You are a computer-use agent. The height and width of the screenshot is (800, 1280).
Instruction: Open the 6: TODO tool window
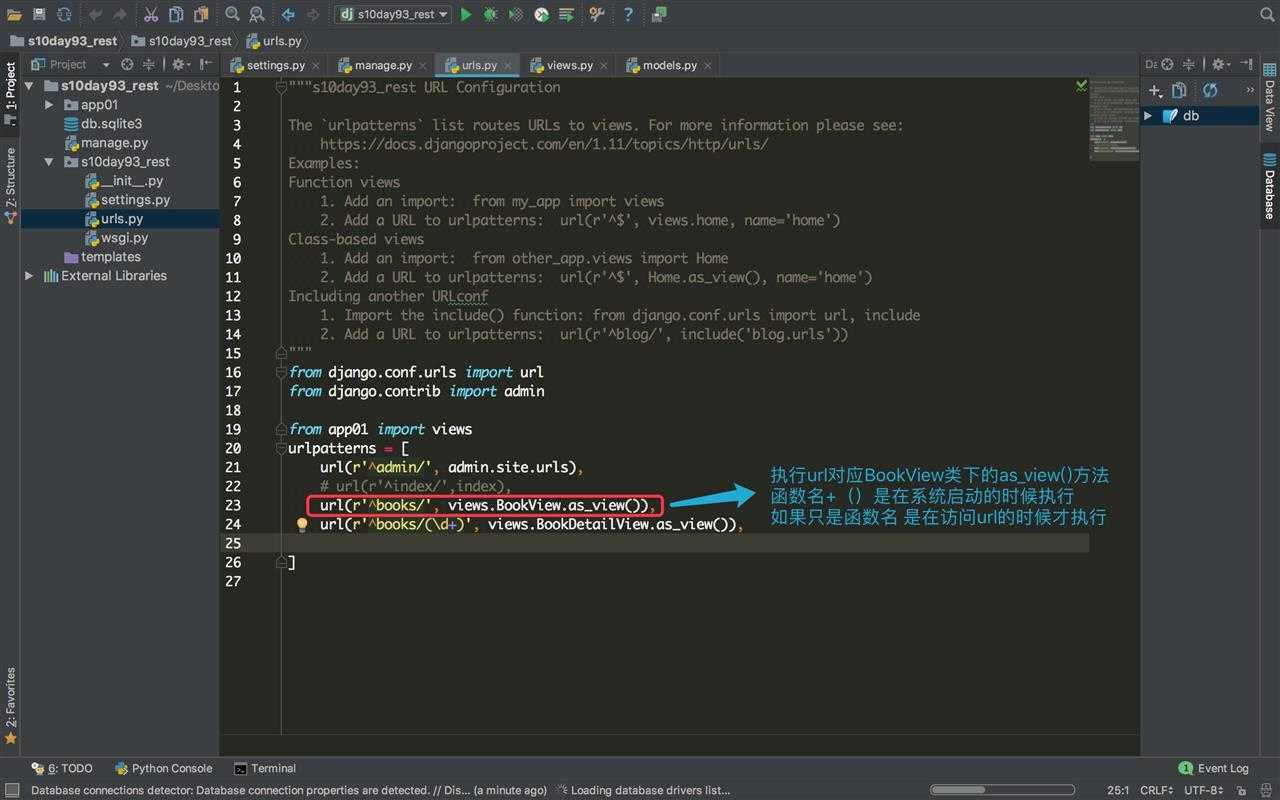click(x=63, y=768)
